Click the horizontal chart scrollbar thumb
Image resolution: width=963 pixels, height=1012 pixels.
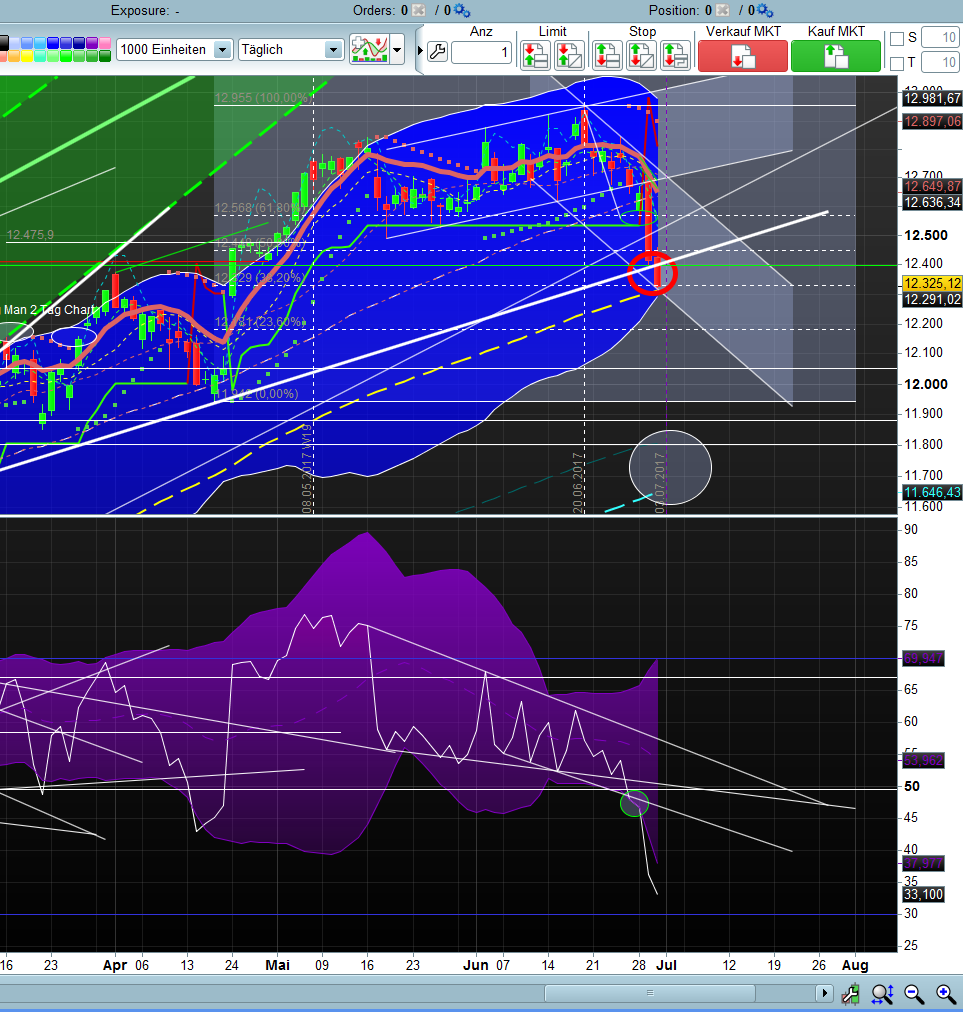point(650,993)
